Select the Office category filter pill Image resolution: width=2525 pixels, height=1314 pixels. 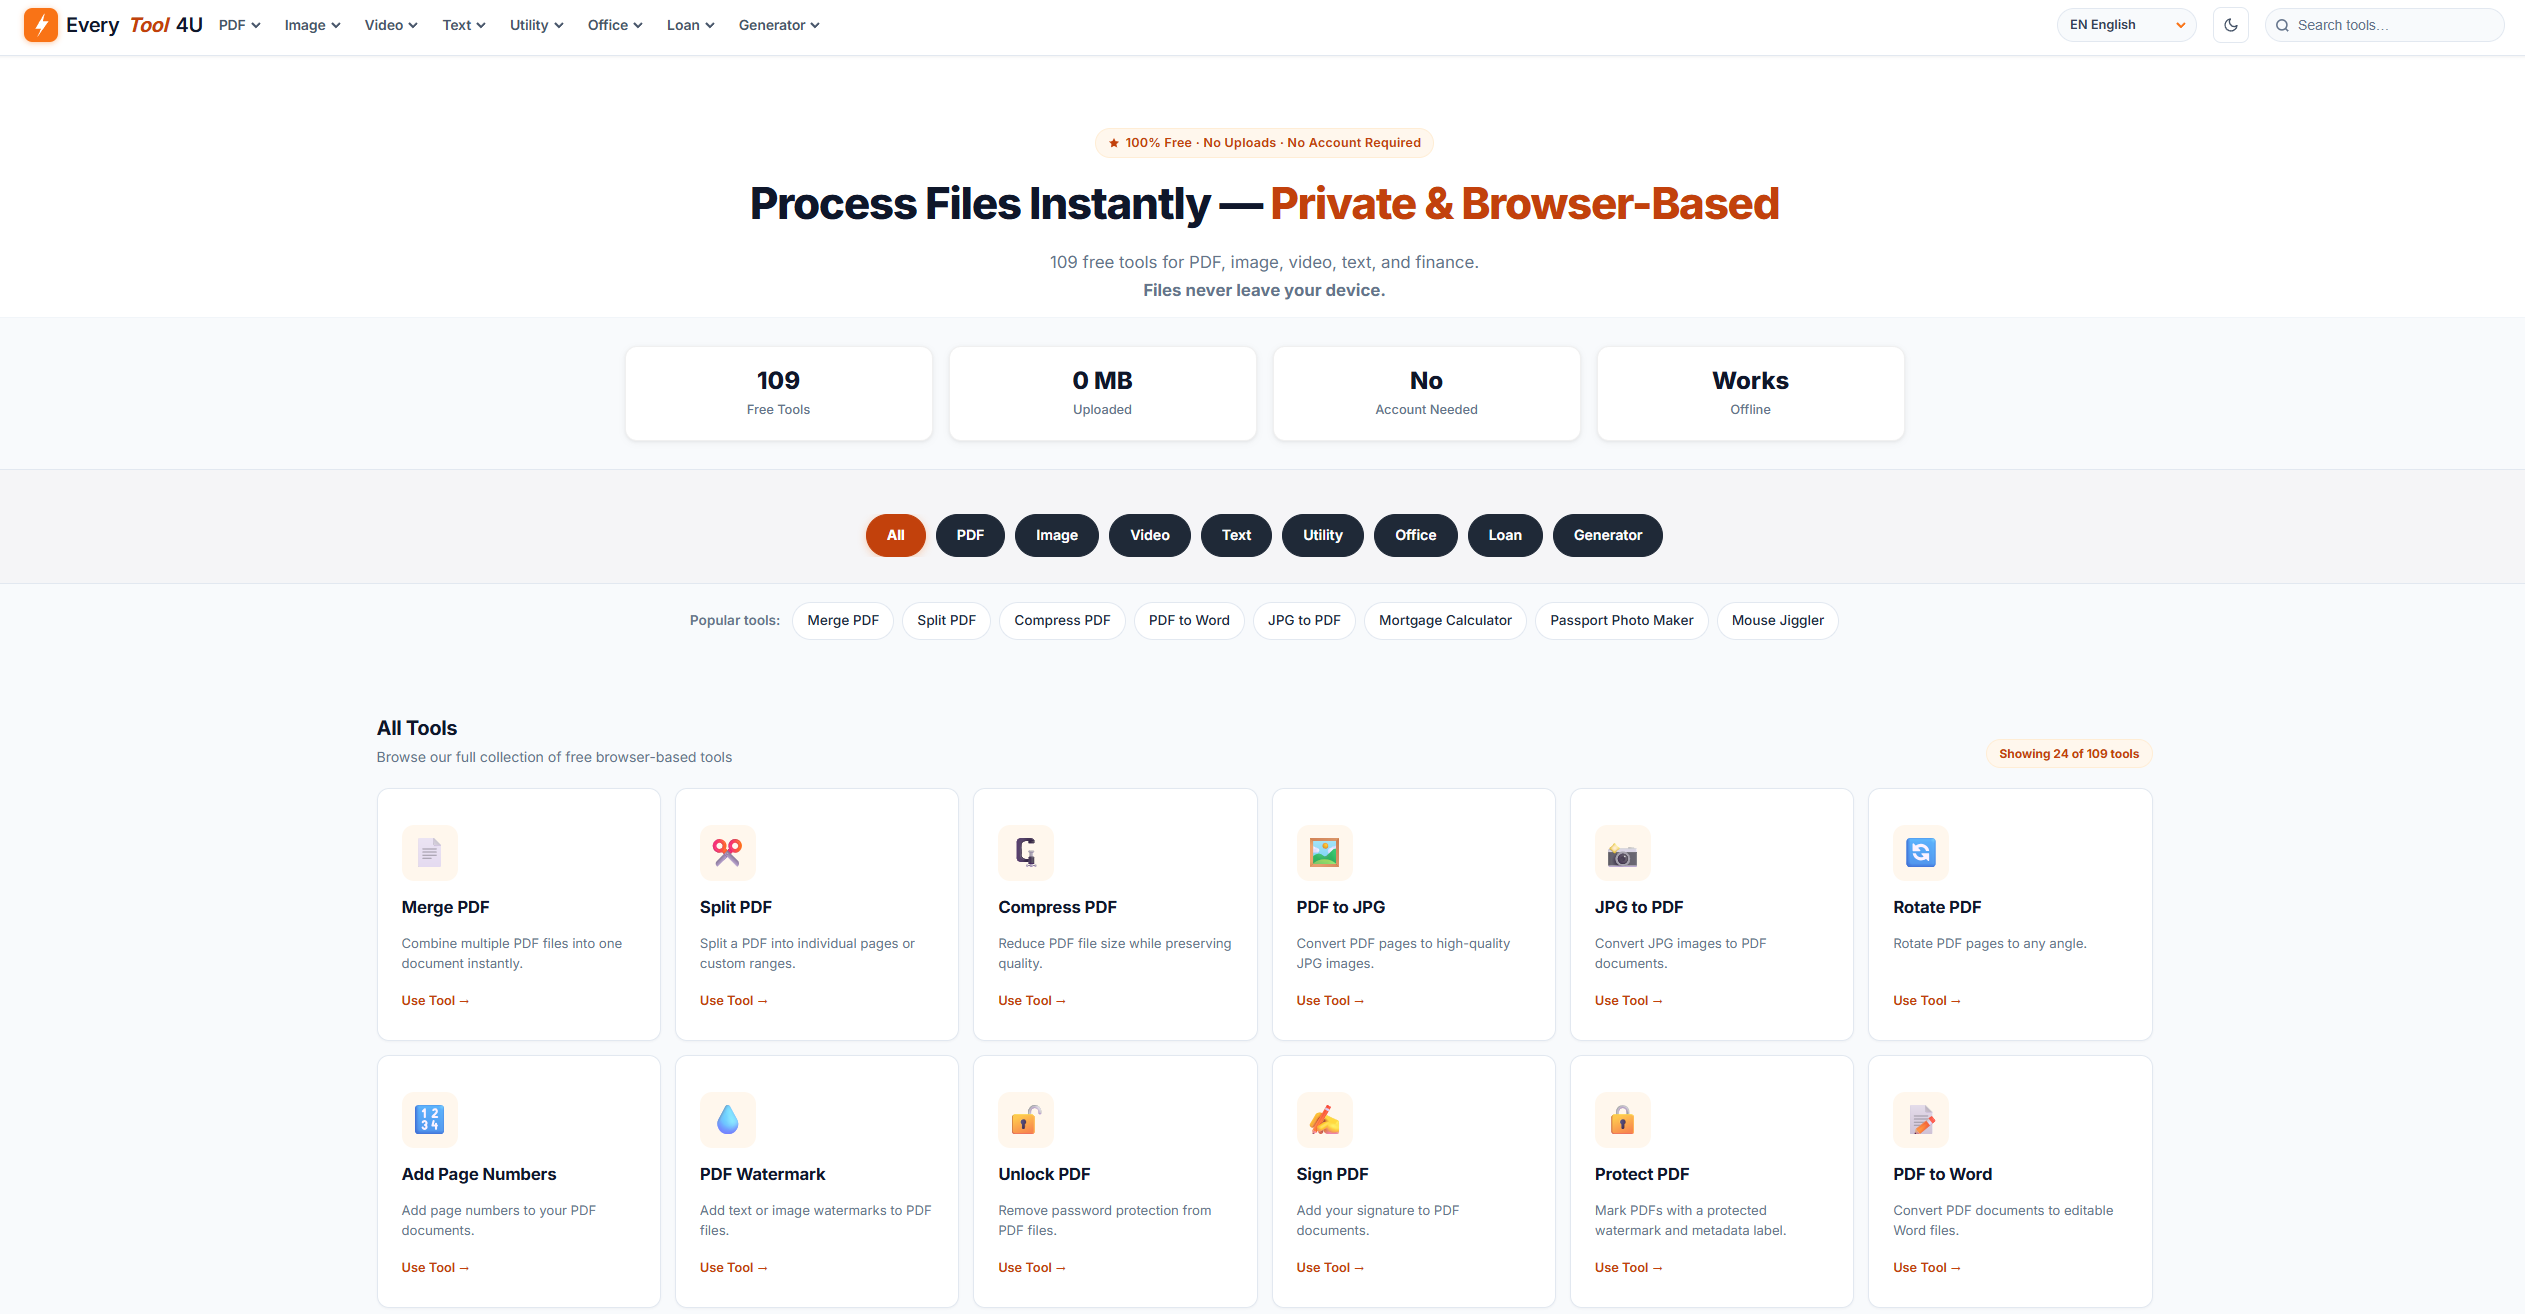click(1416, 536)
